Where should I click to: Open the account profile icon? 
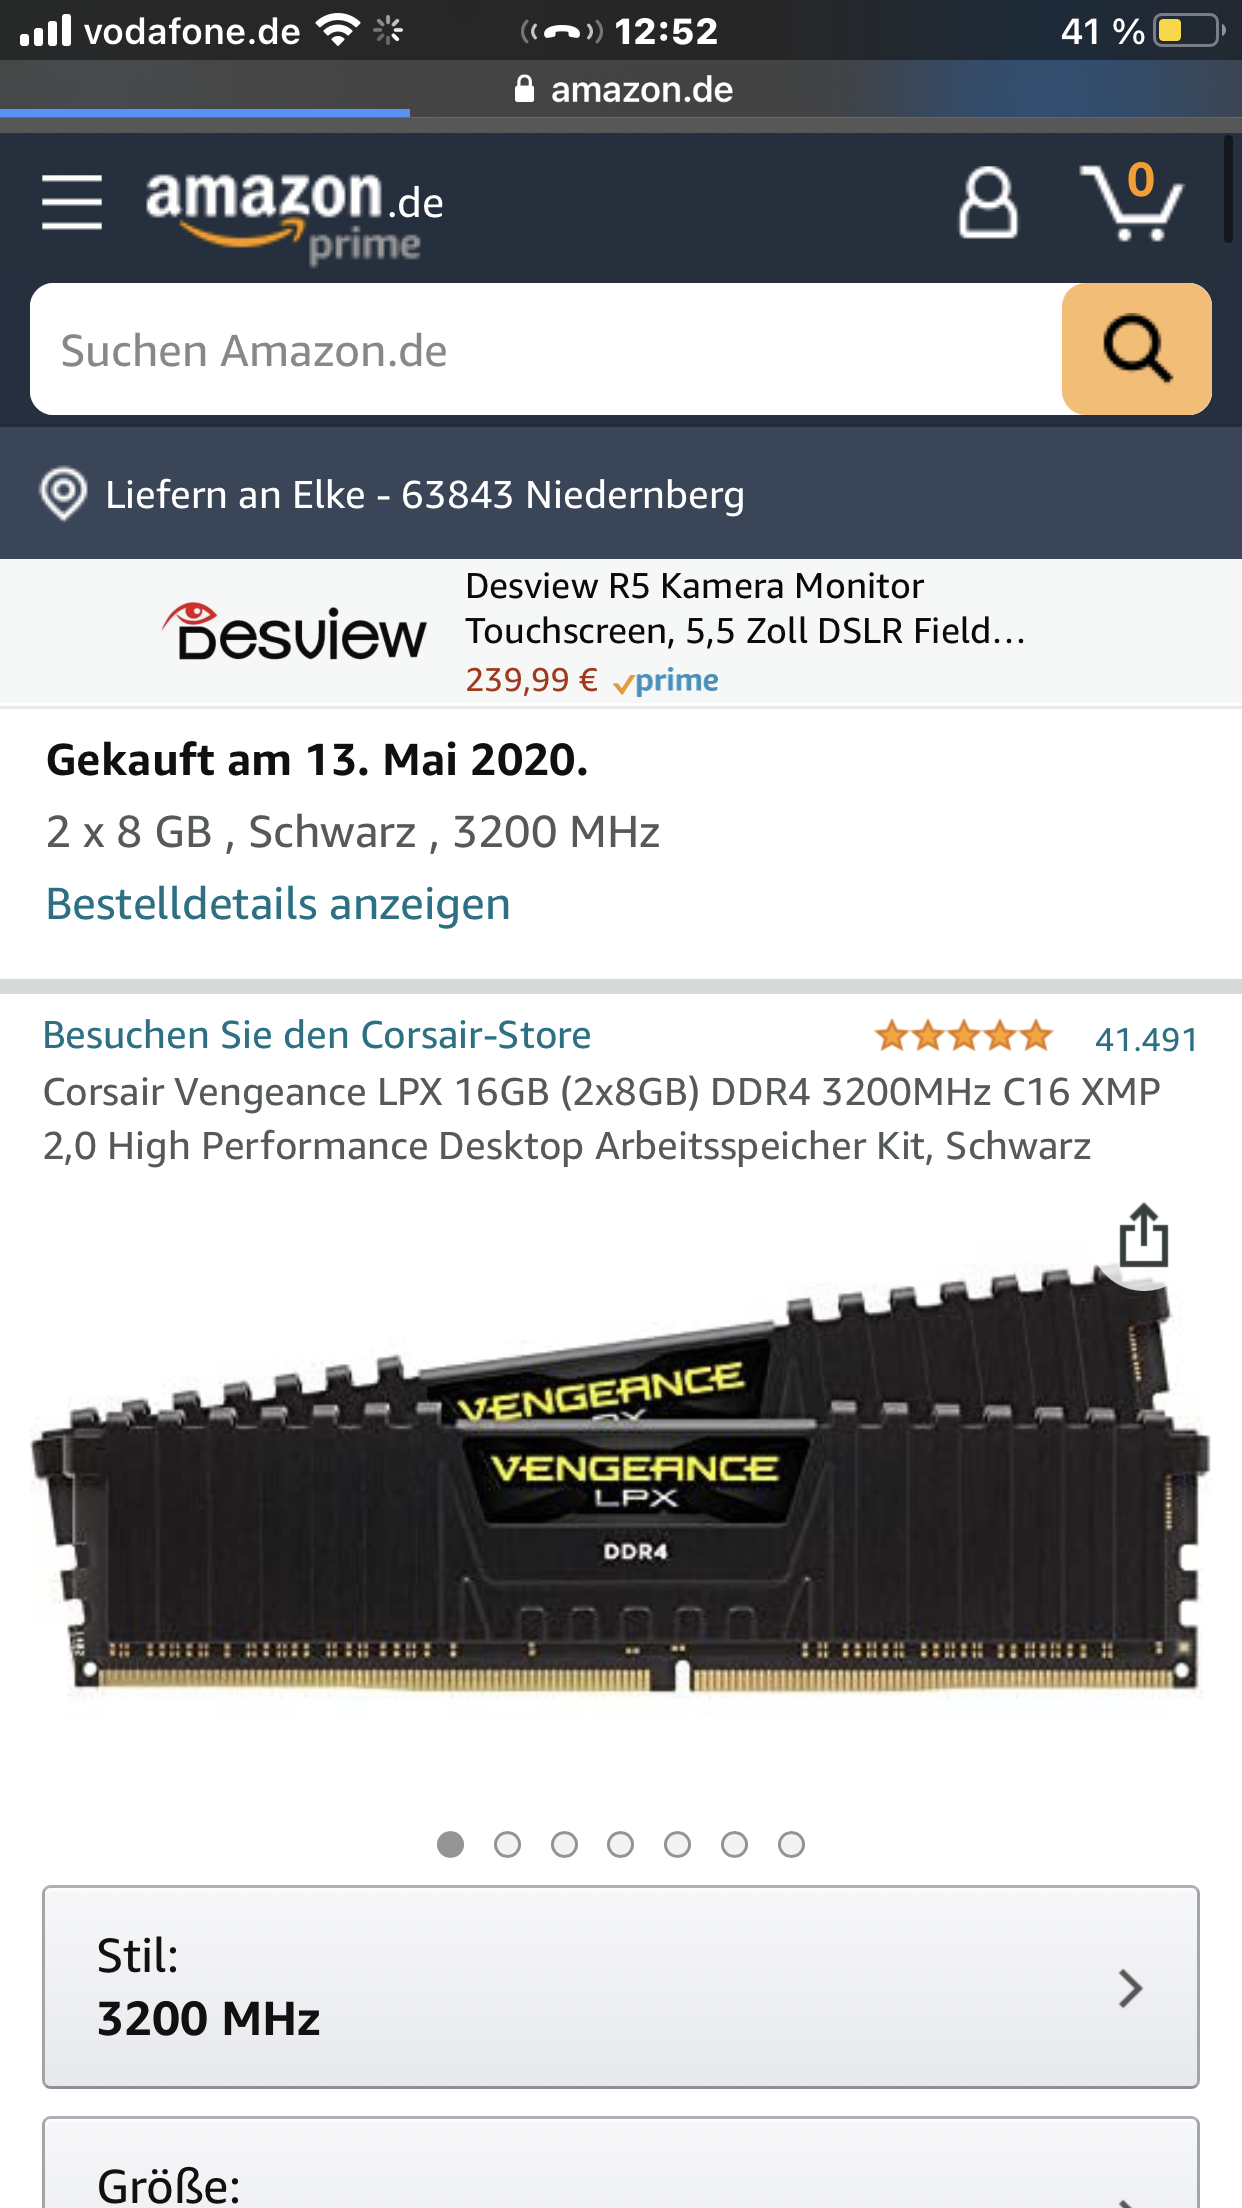988,202
